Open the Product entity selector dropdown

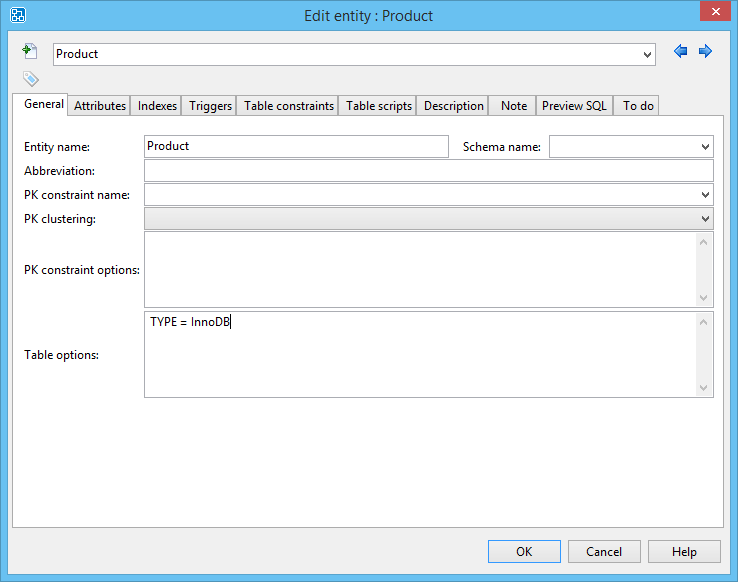pyautogui.click(x=648, y=55)
